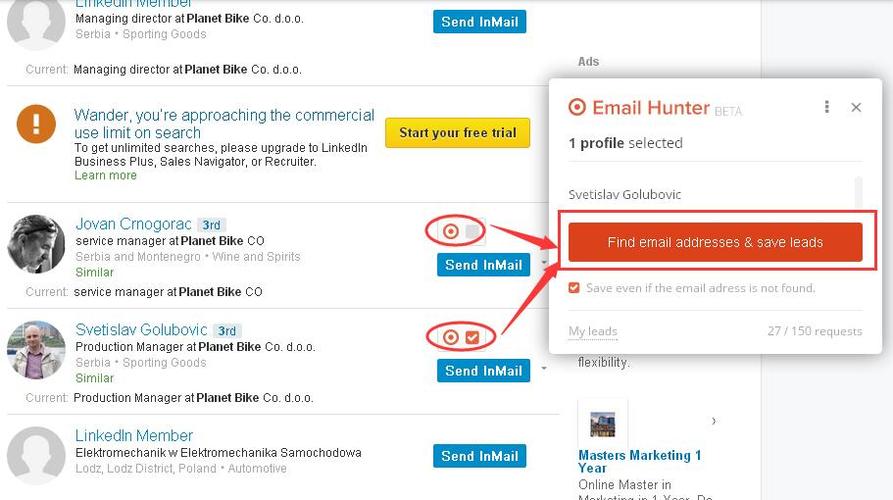Open the 'My leads' link
The width and height of the screenshot is (893, 500).
592,331
